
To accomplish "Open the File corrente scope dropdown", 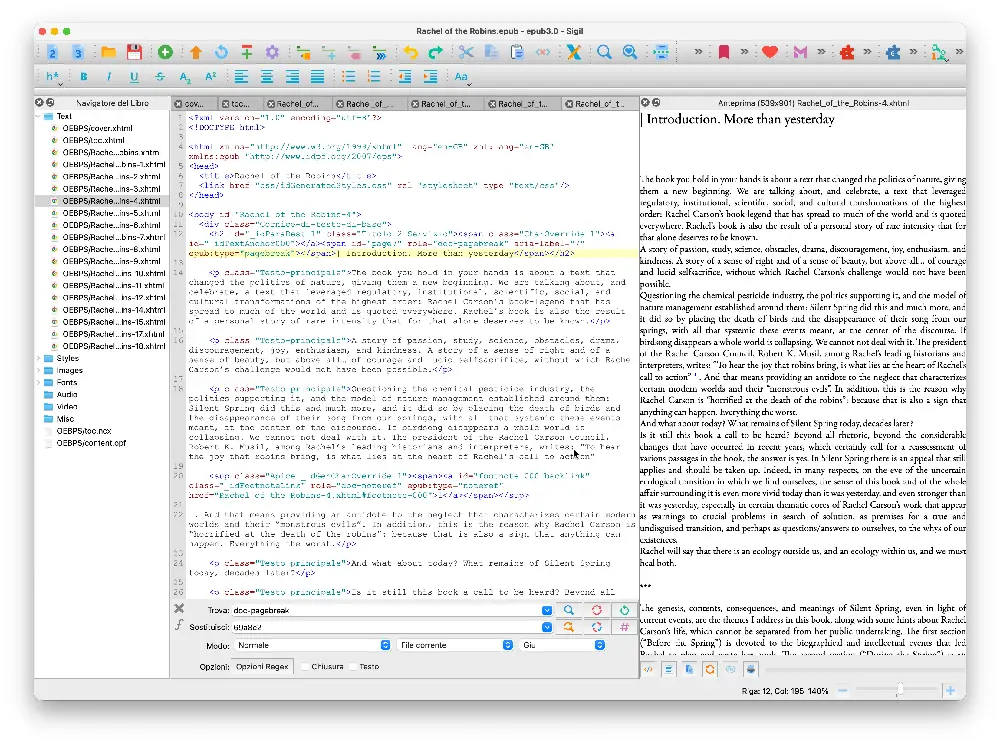I will (454, 646).
